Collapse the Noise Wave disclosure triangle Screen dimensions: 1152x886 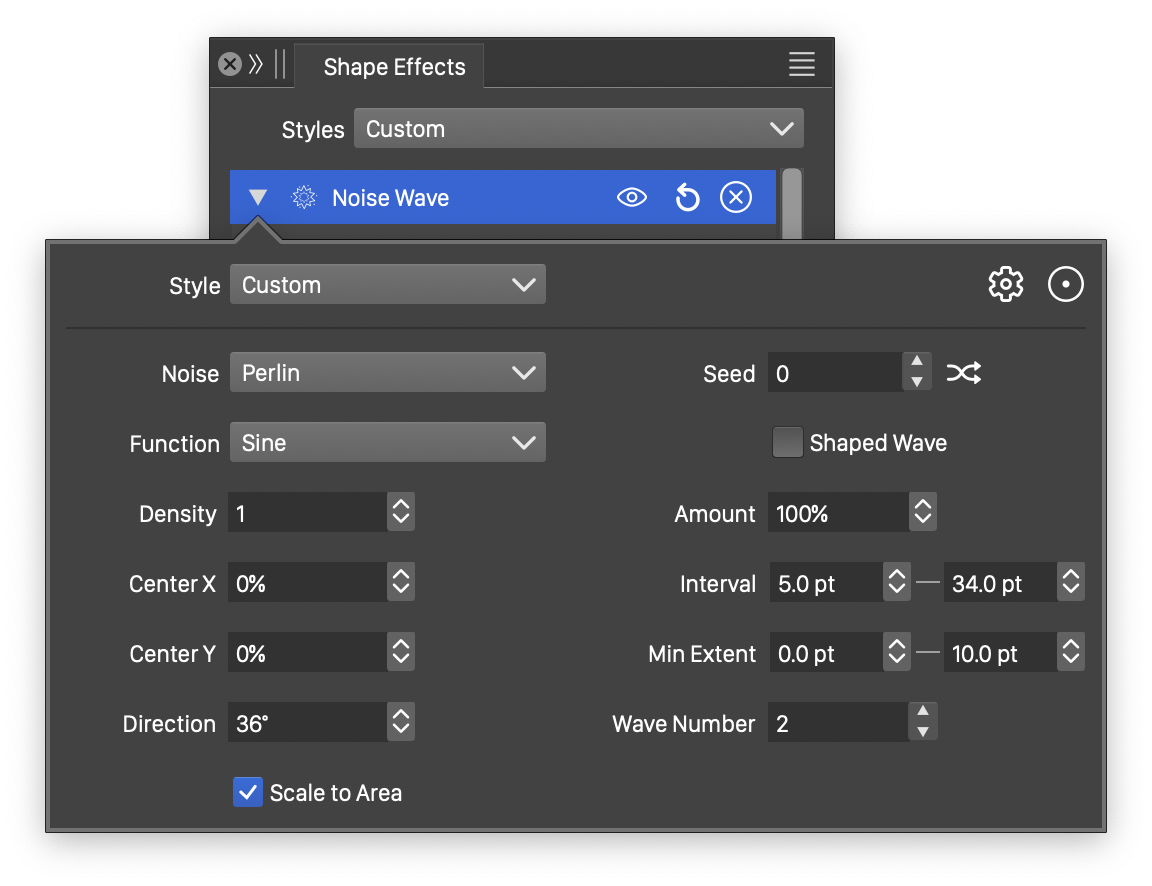pos(258,198)
